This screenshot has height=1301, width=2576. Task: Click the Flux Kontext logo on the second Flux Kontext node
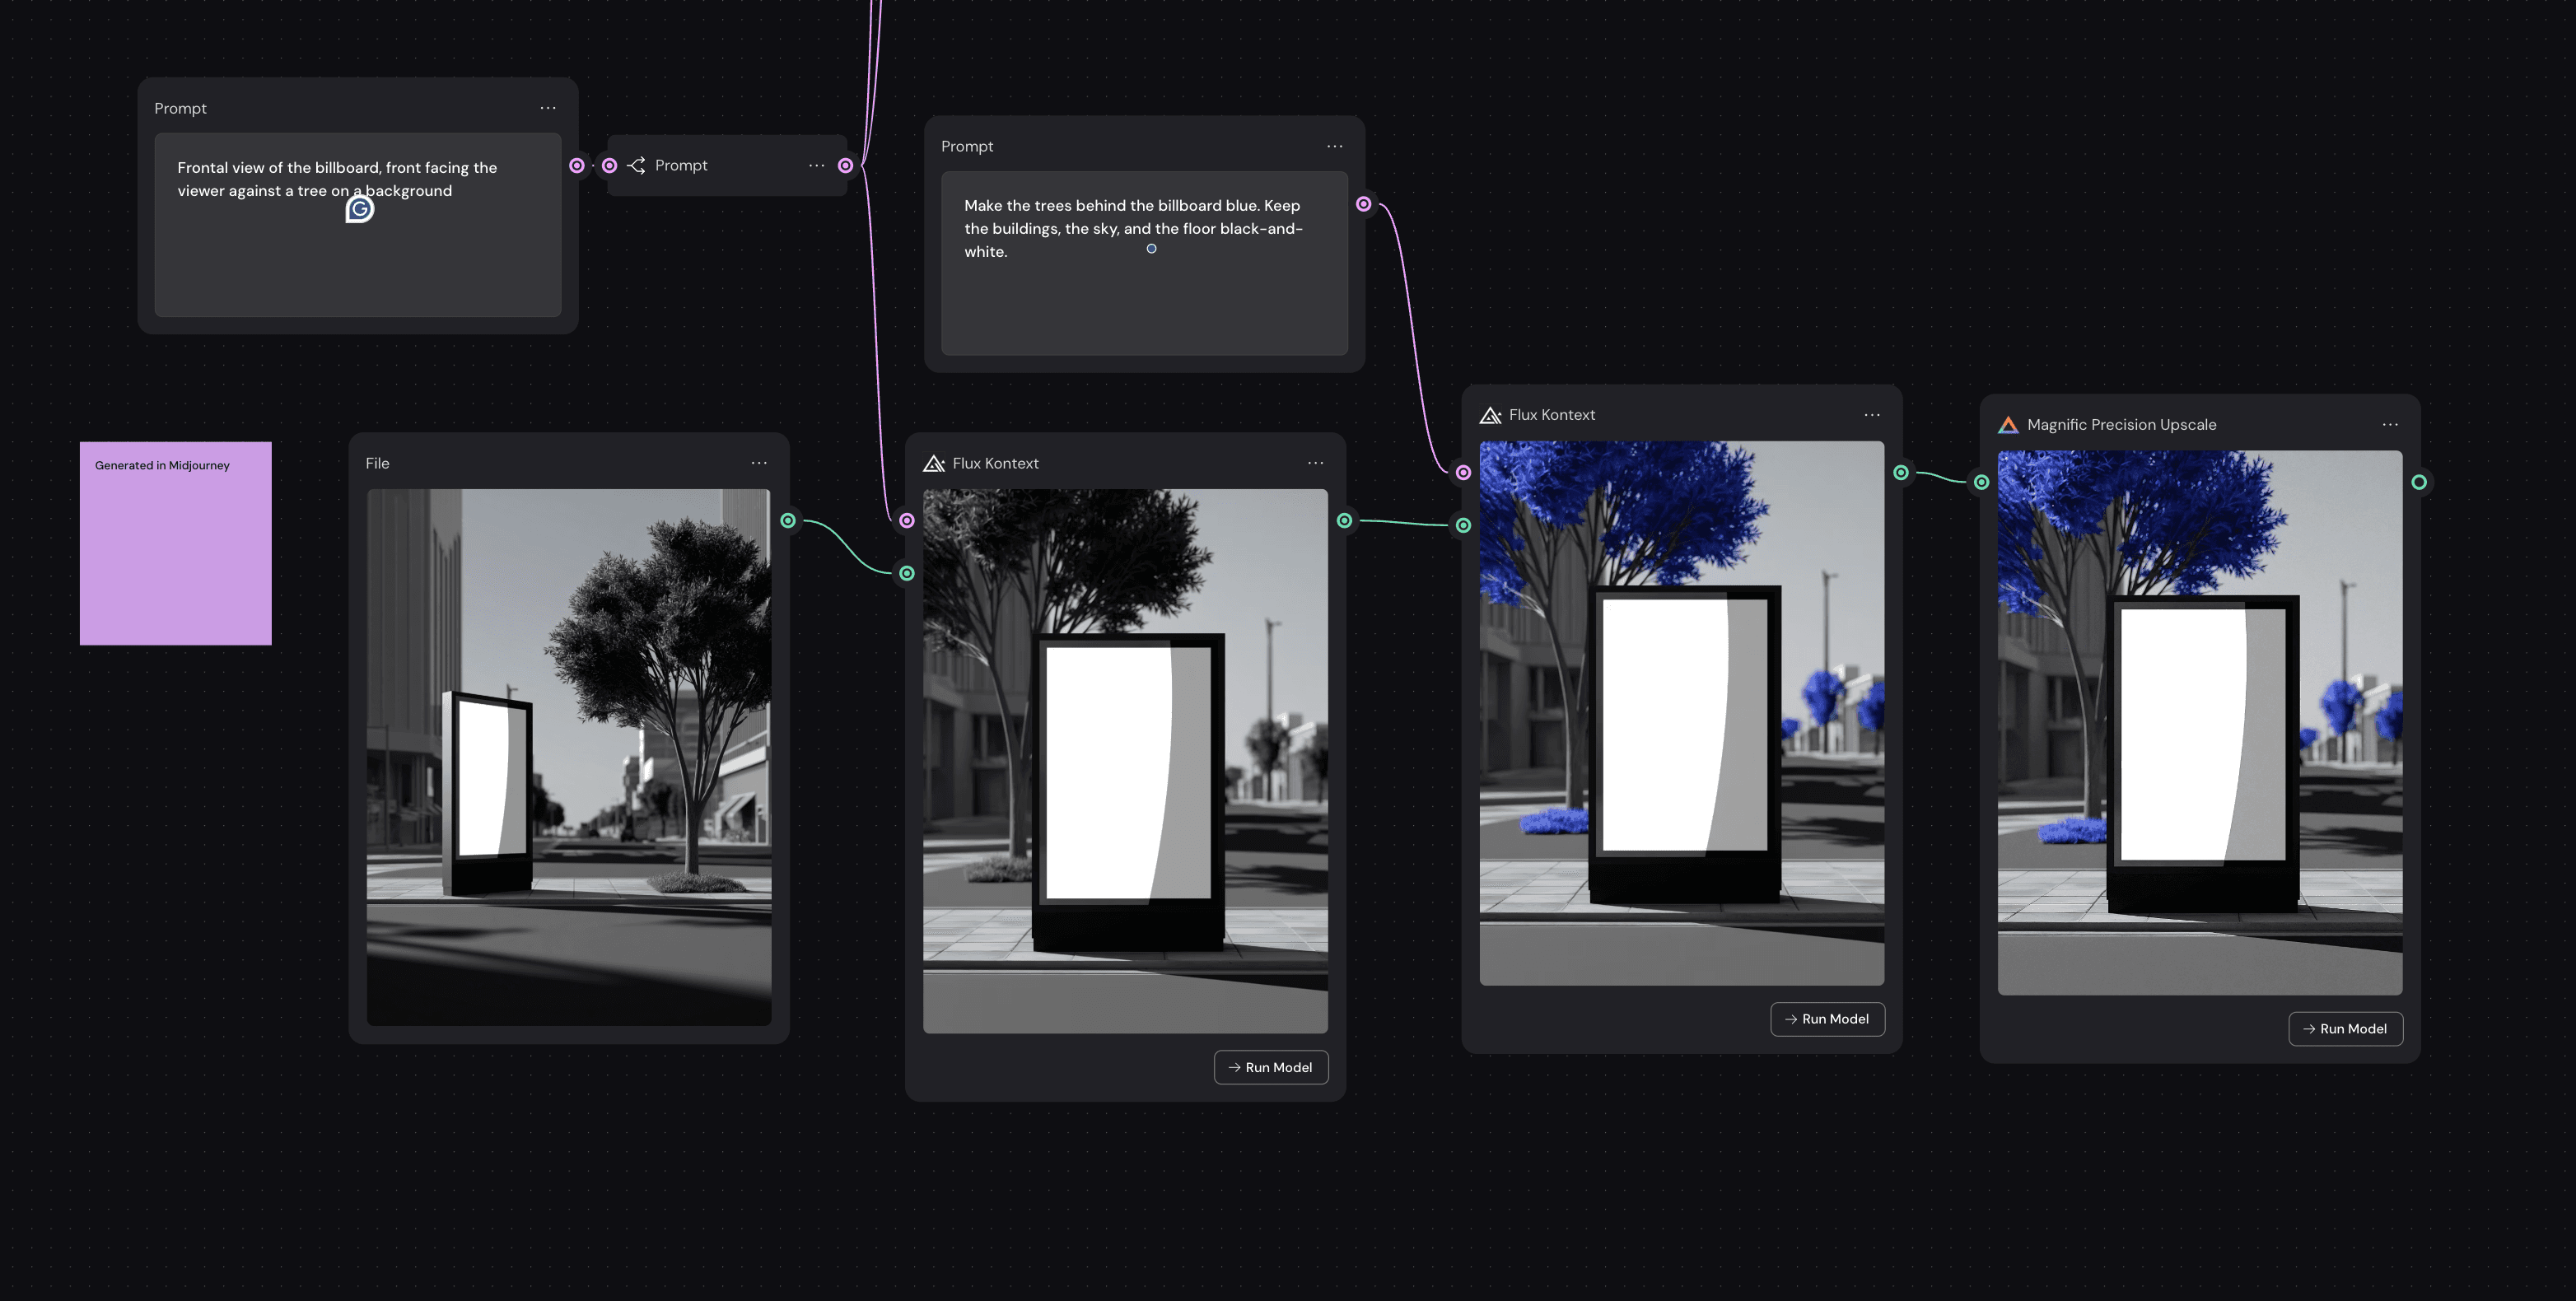click(1490, 414)
